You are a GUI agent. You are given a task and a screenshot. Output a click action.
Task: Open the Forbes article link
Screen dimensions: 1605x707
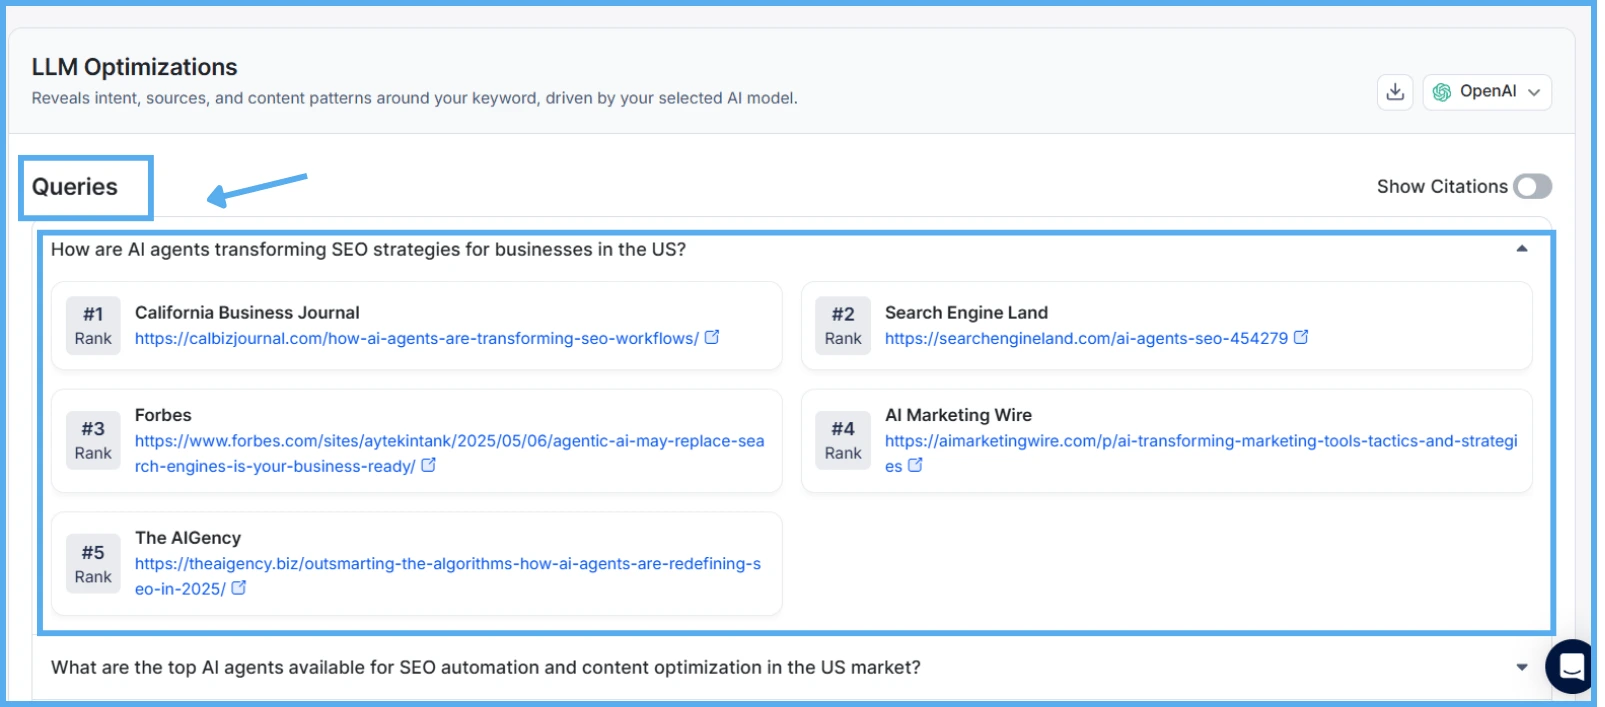(x=449, y=453)
